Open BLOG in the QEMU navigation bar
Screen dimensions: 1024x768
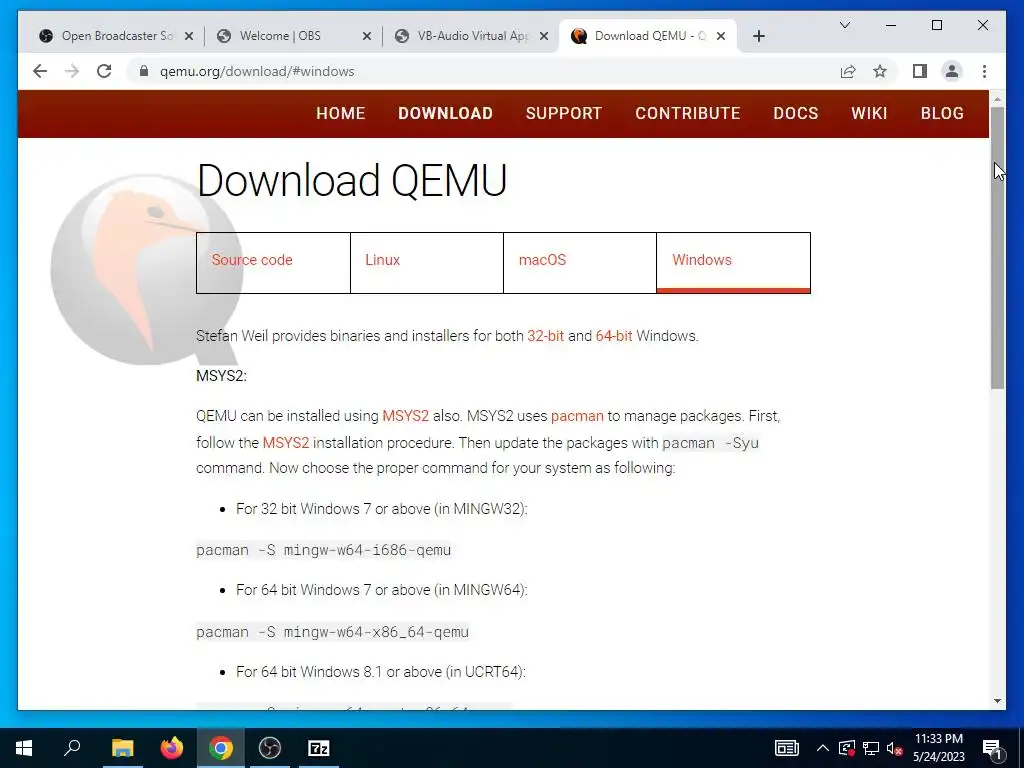(x=942, y=113)
